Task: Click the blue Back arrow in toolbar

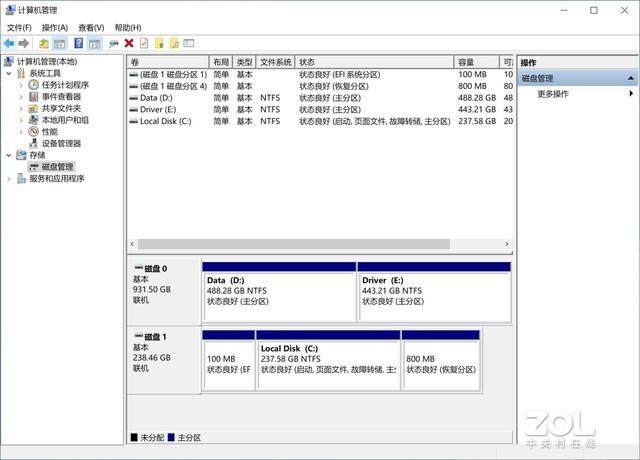Action: 9,43
